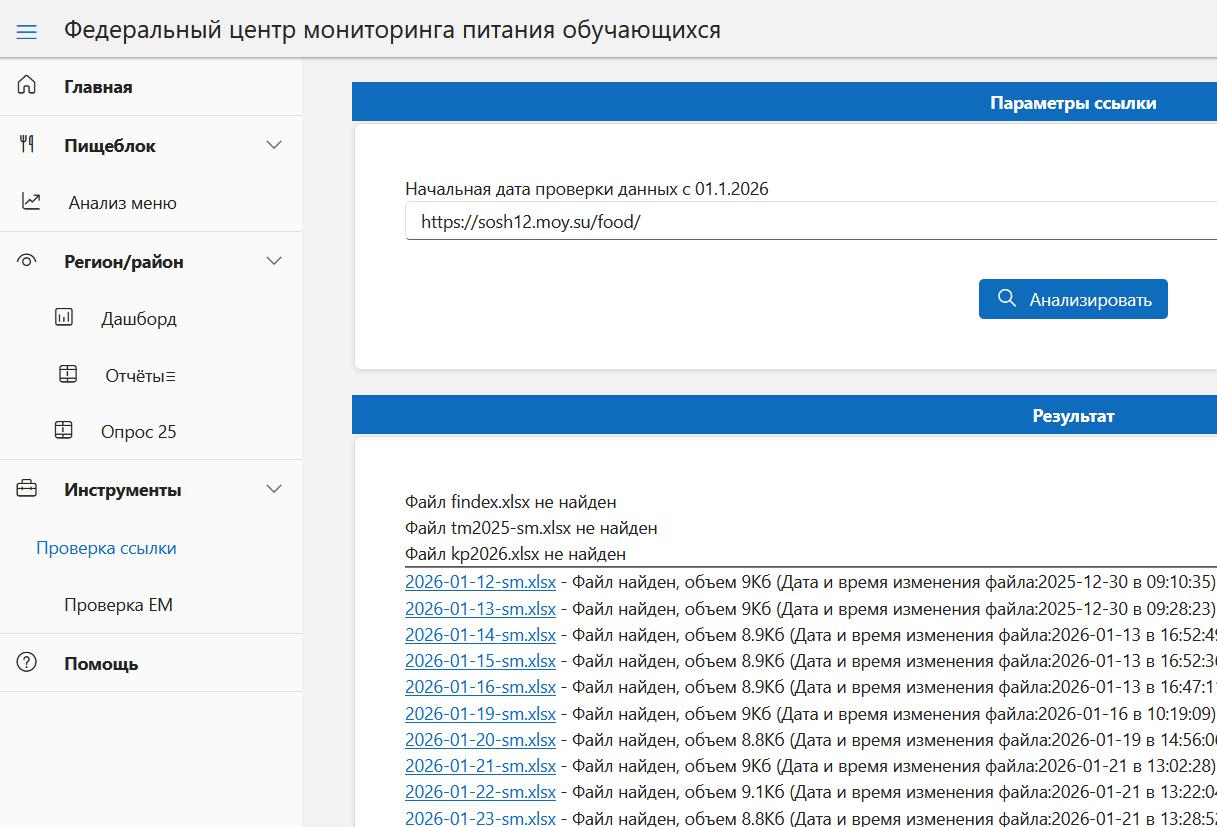
Task: Click the chart icon for Анализ меню
Action: pos(32,202)
